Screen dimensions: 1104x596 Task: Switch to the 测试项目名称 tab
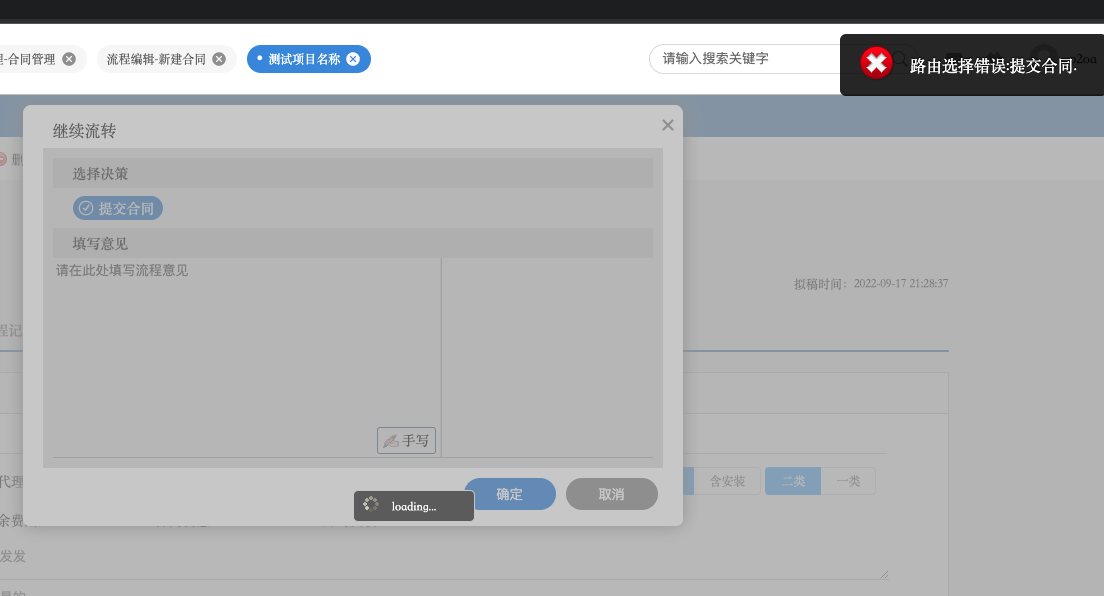(x=304, y=59)
